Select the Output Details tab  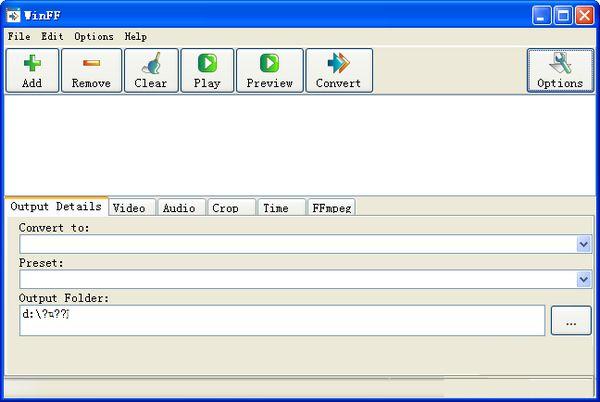pyautogui.click(x=56, y=207)
